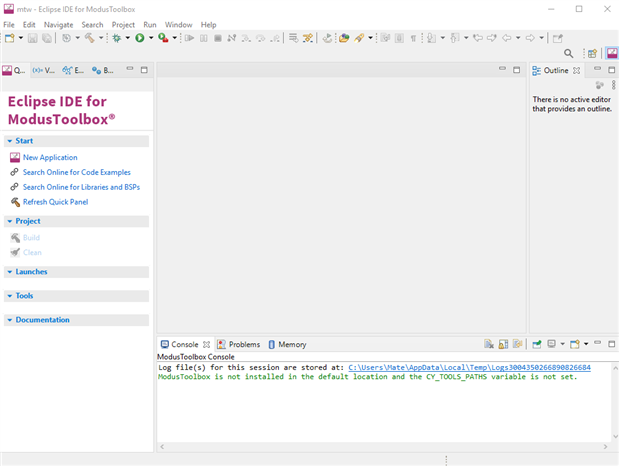Open the Forward navigation history dropdown
Image resolution: width=619 pixels, height=466 pixels.
pyautogui.click(x=542, y=38)
